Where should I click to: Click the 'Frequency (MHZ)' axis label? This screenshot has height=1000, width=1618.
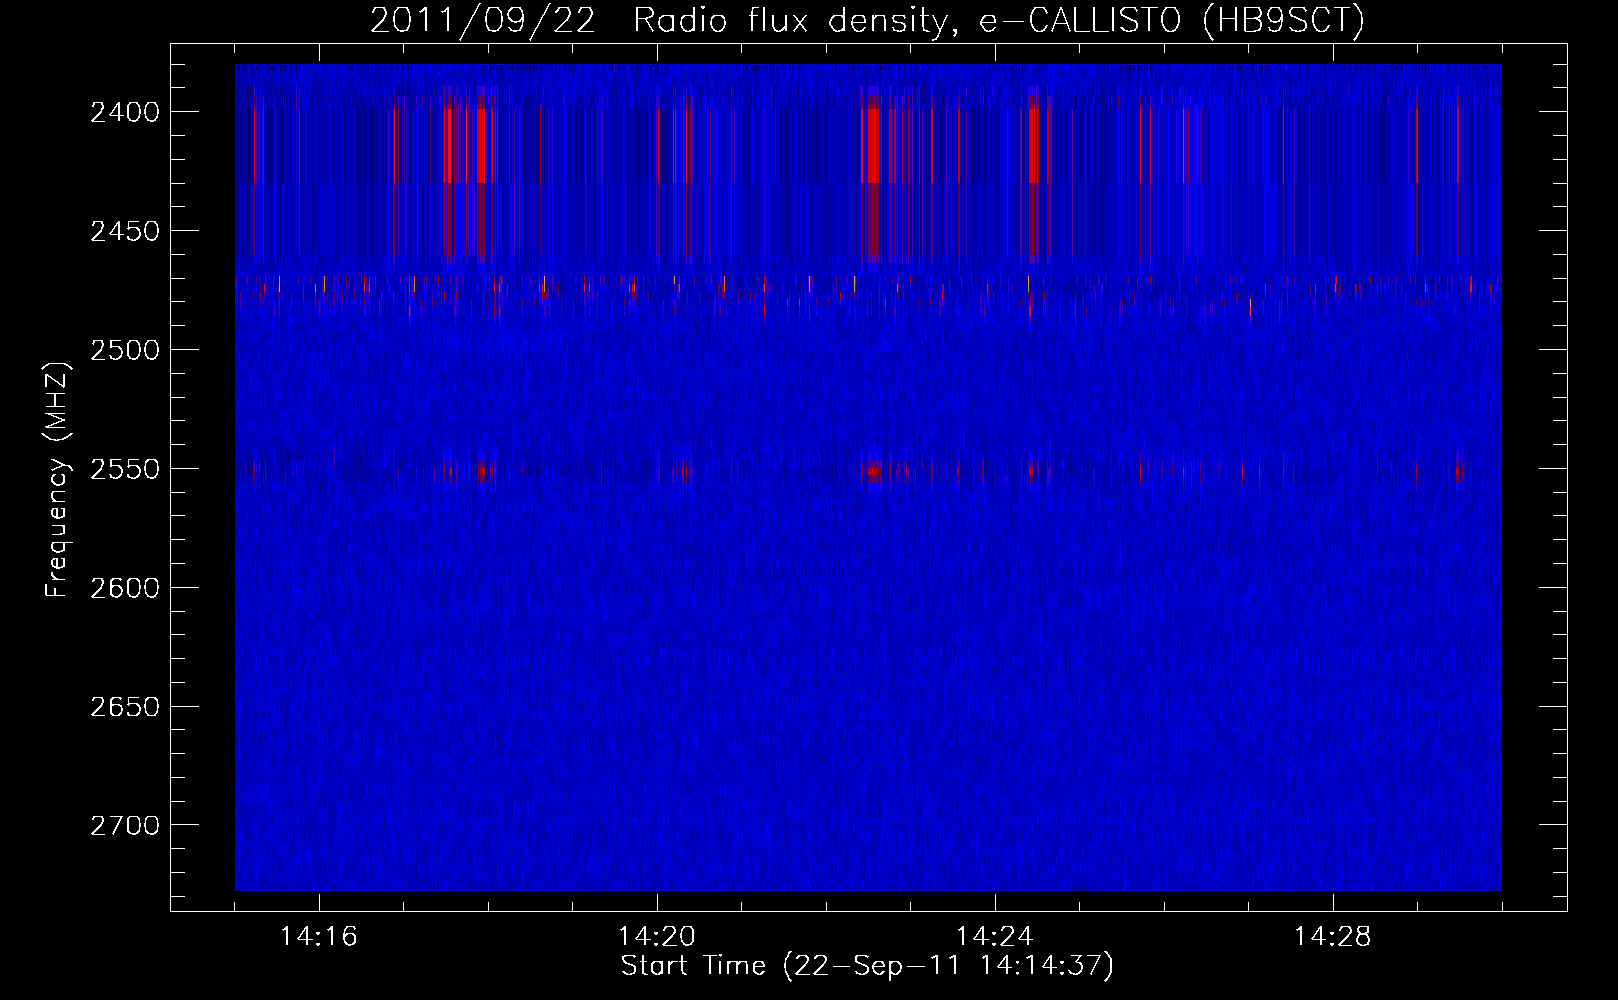pos(57,480)
